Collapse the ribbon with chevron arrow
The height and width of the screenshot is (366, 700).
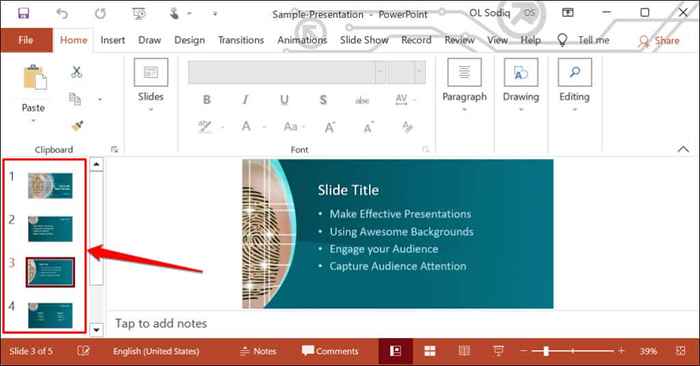point(683,149)
